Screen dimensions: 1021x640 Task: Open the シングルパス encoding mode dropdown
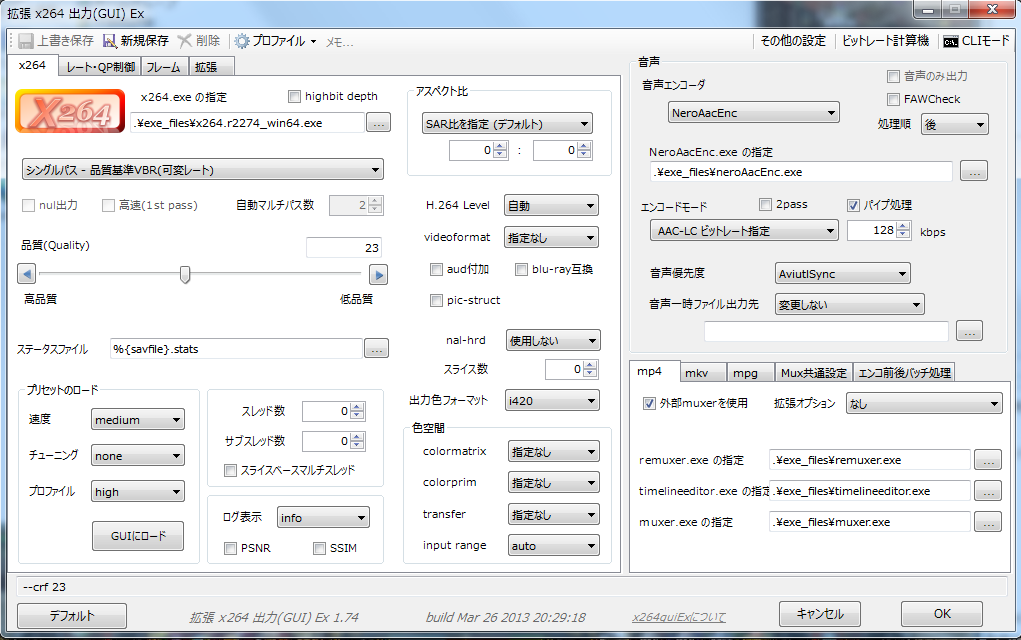point(203,170)
